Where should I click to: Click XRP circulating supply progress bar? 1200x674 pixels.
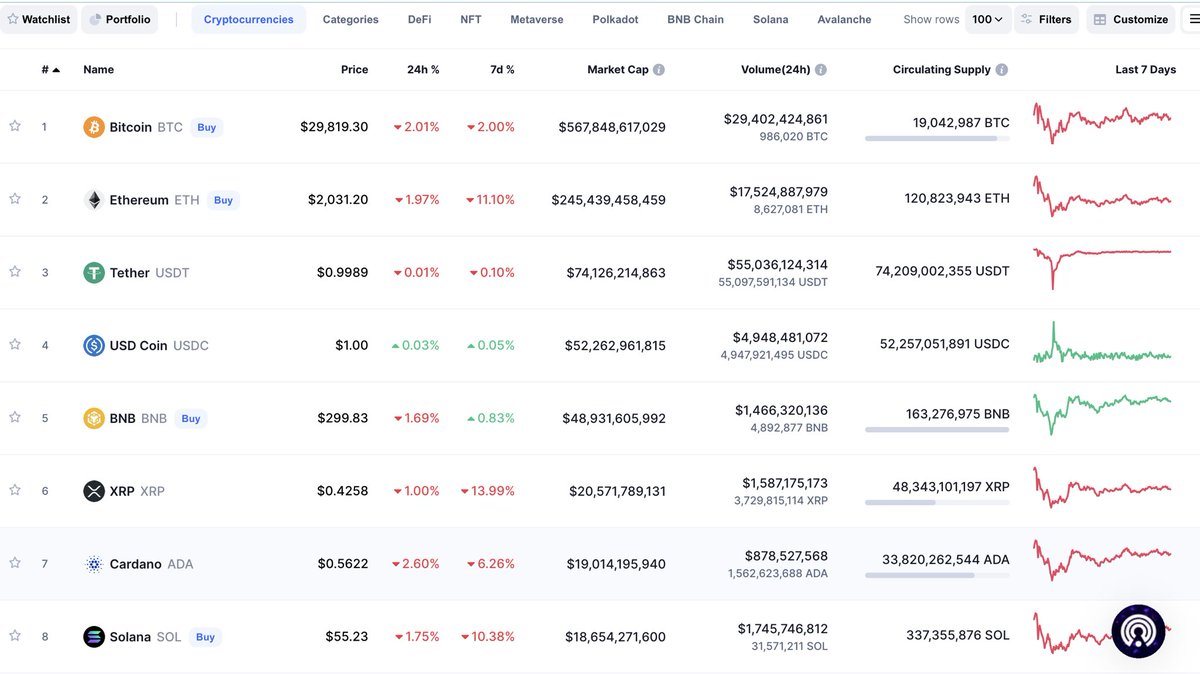937,502
